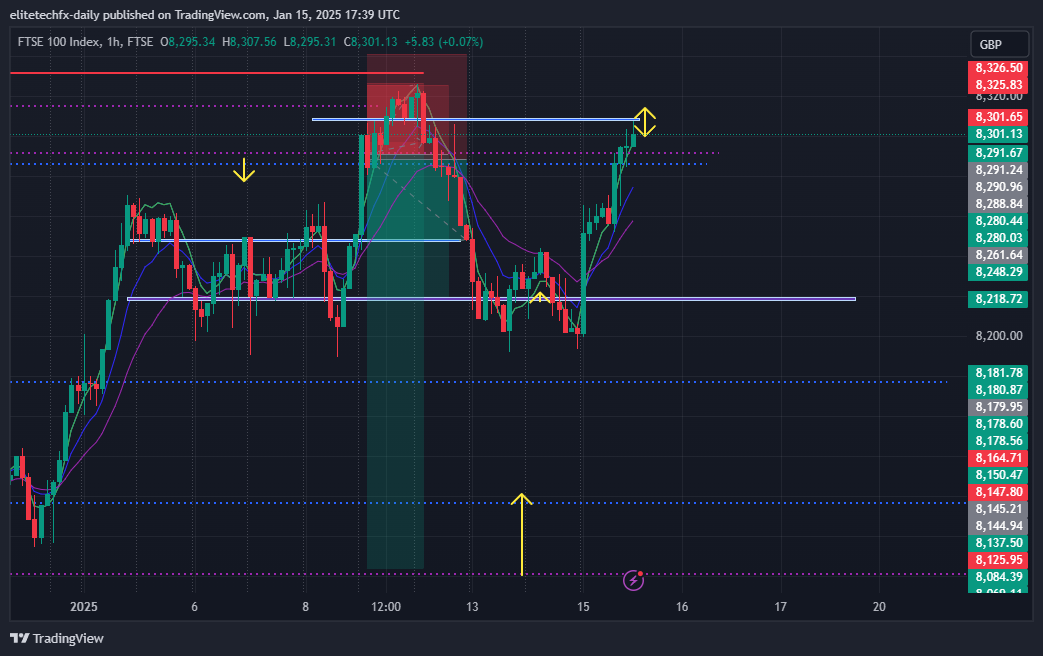This screenshot has width=1043, height=656.
Task: Select the 8,325.83 price label
Action: pos(998,84)
